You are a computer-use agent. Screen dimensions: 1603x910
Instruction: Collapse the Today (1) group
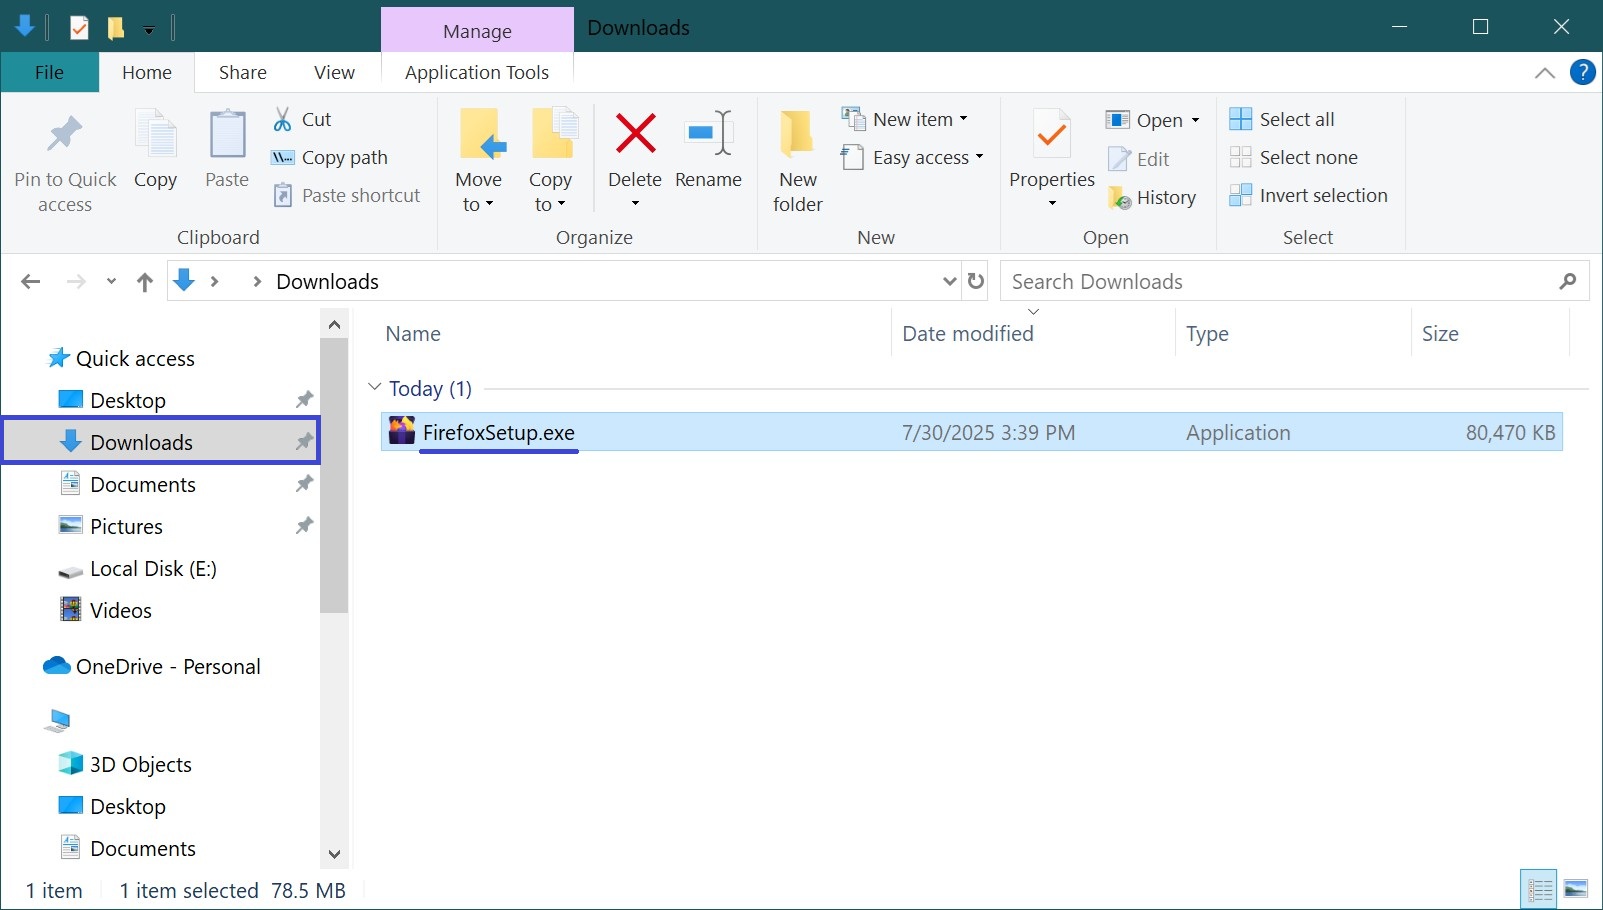[x=375, y=387]
